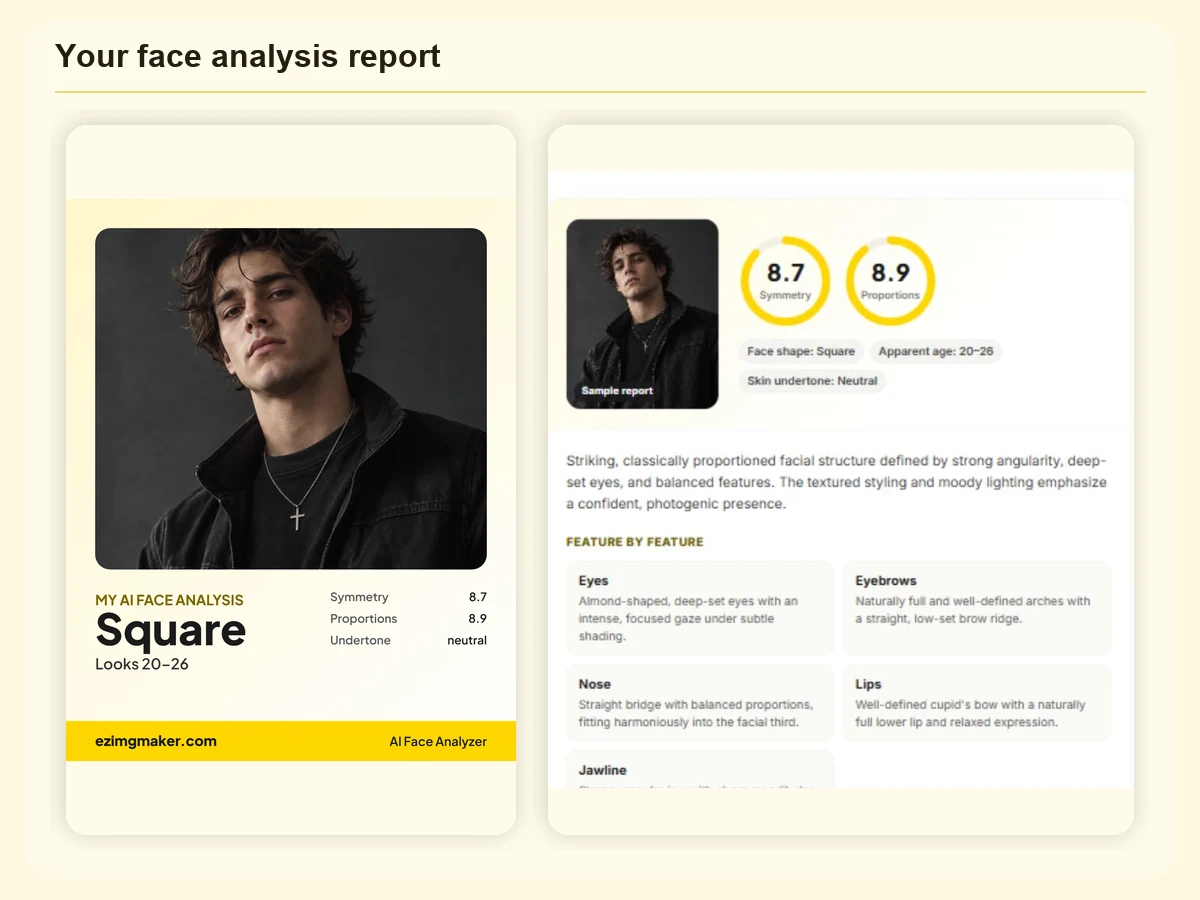1200x900 pixels.
Task: Click the FEATURE BY FEATURE section heading
Action: click(x=635, y=542)
